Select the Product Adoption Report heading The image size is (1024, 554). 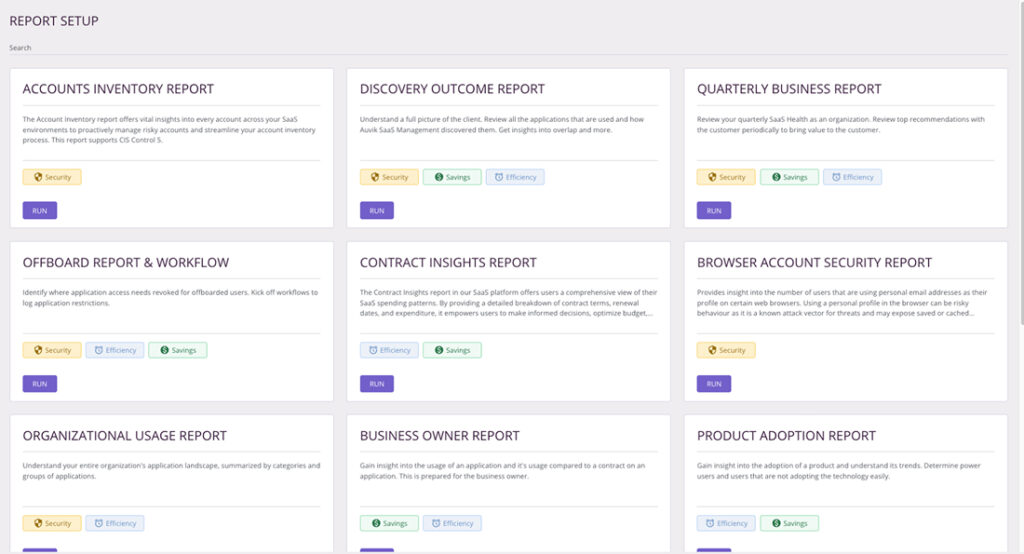[786, 436]
